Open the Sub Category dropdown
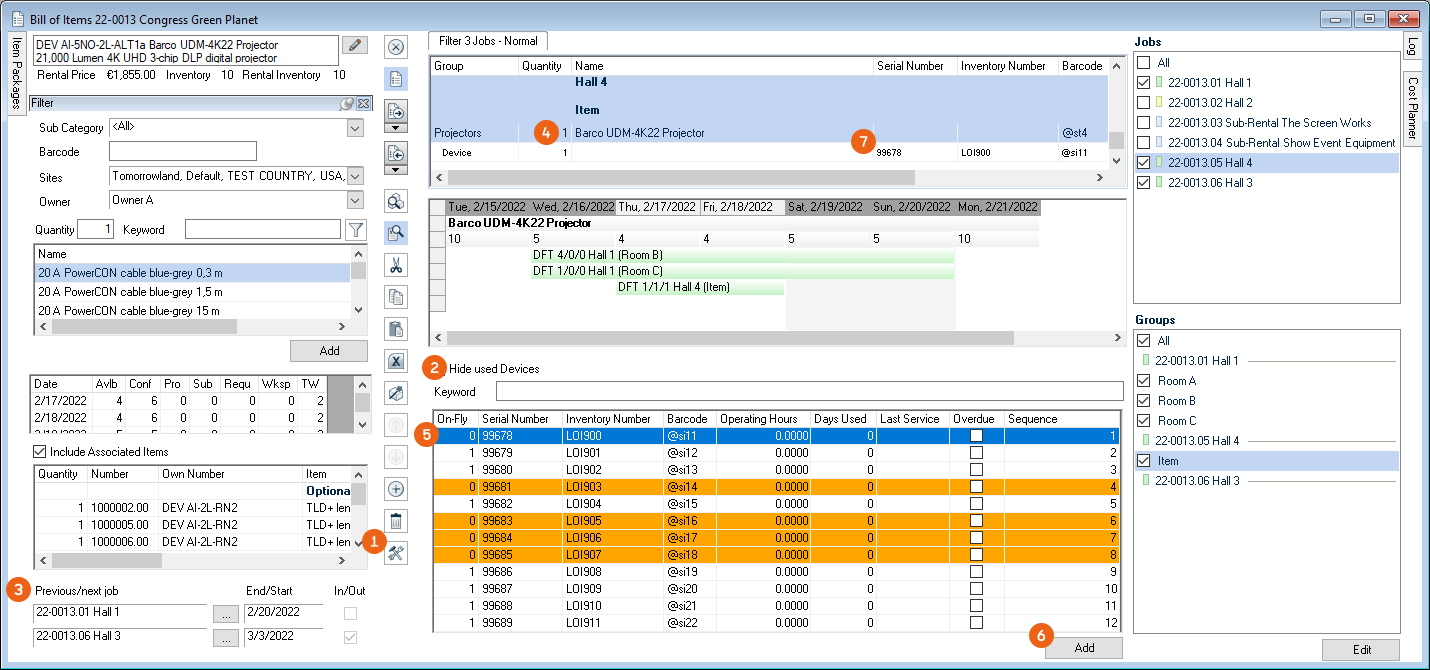The image size is (1430, 670). coord(355,128)
